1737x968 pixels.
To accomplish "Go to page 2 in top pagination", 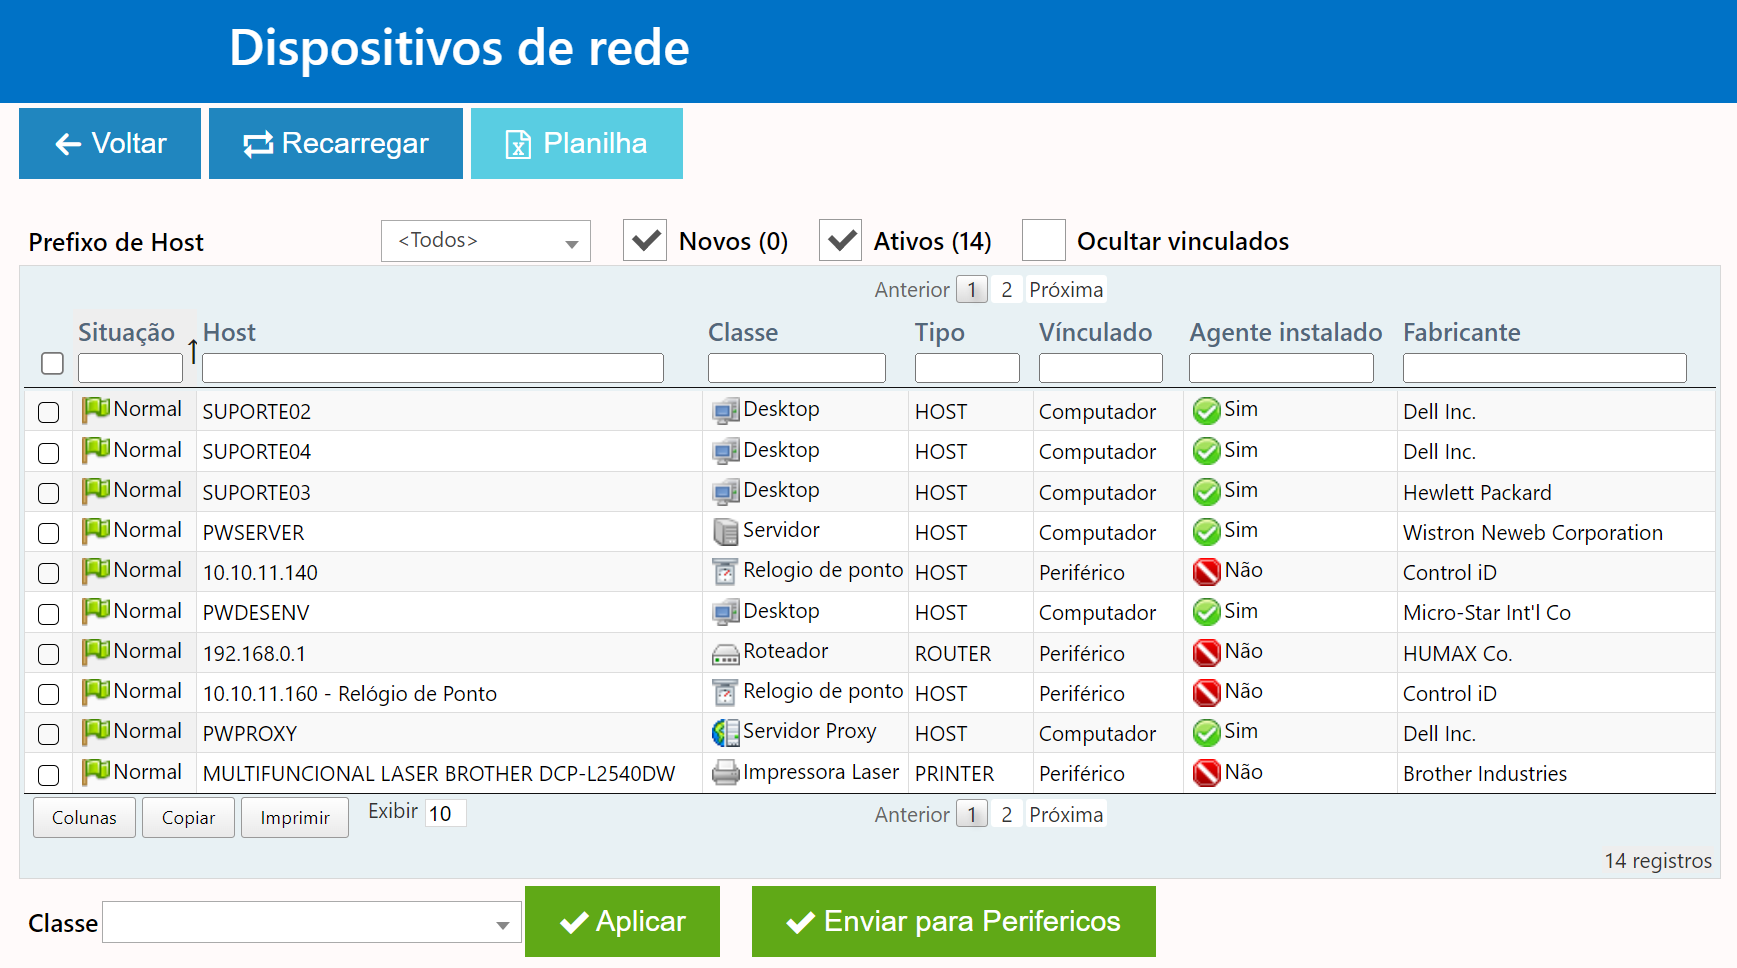I will pos(1007,290).
